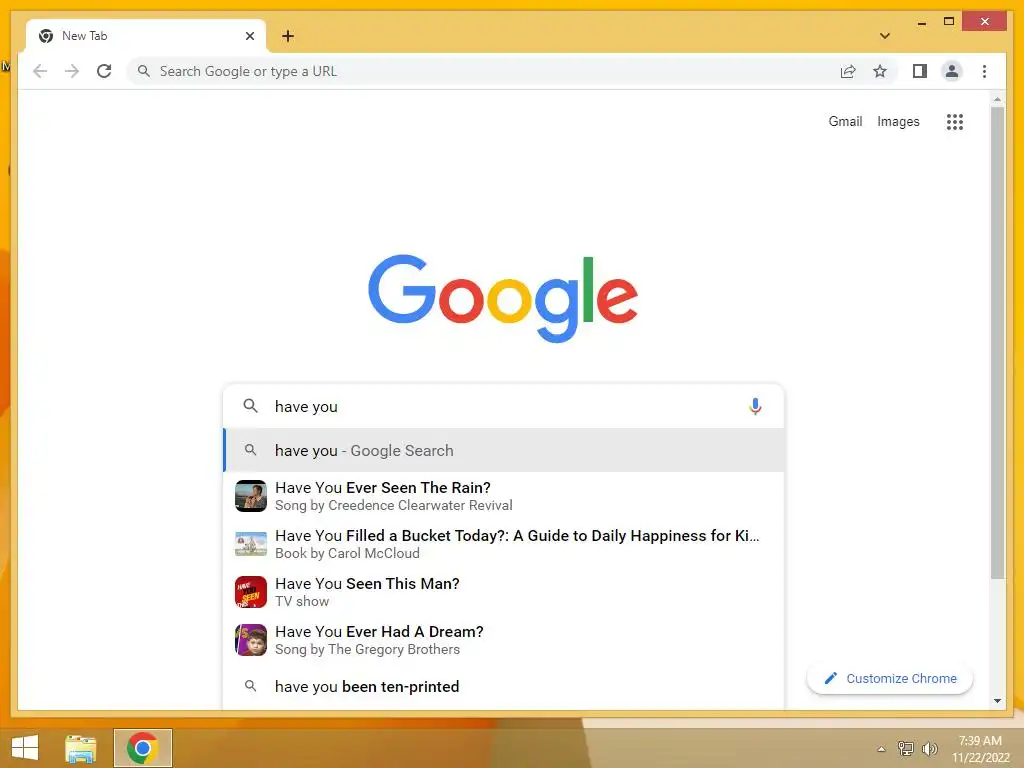1024x768 pixels.
Task: Reload the current page
Action: 104,71
